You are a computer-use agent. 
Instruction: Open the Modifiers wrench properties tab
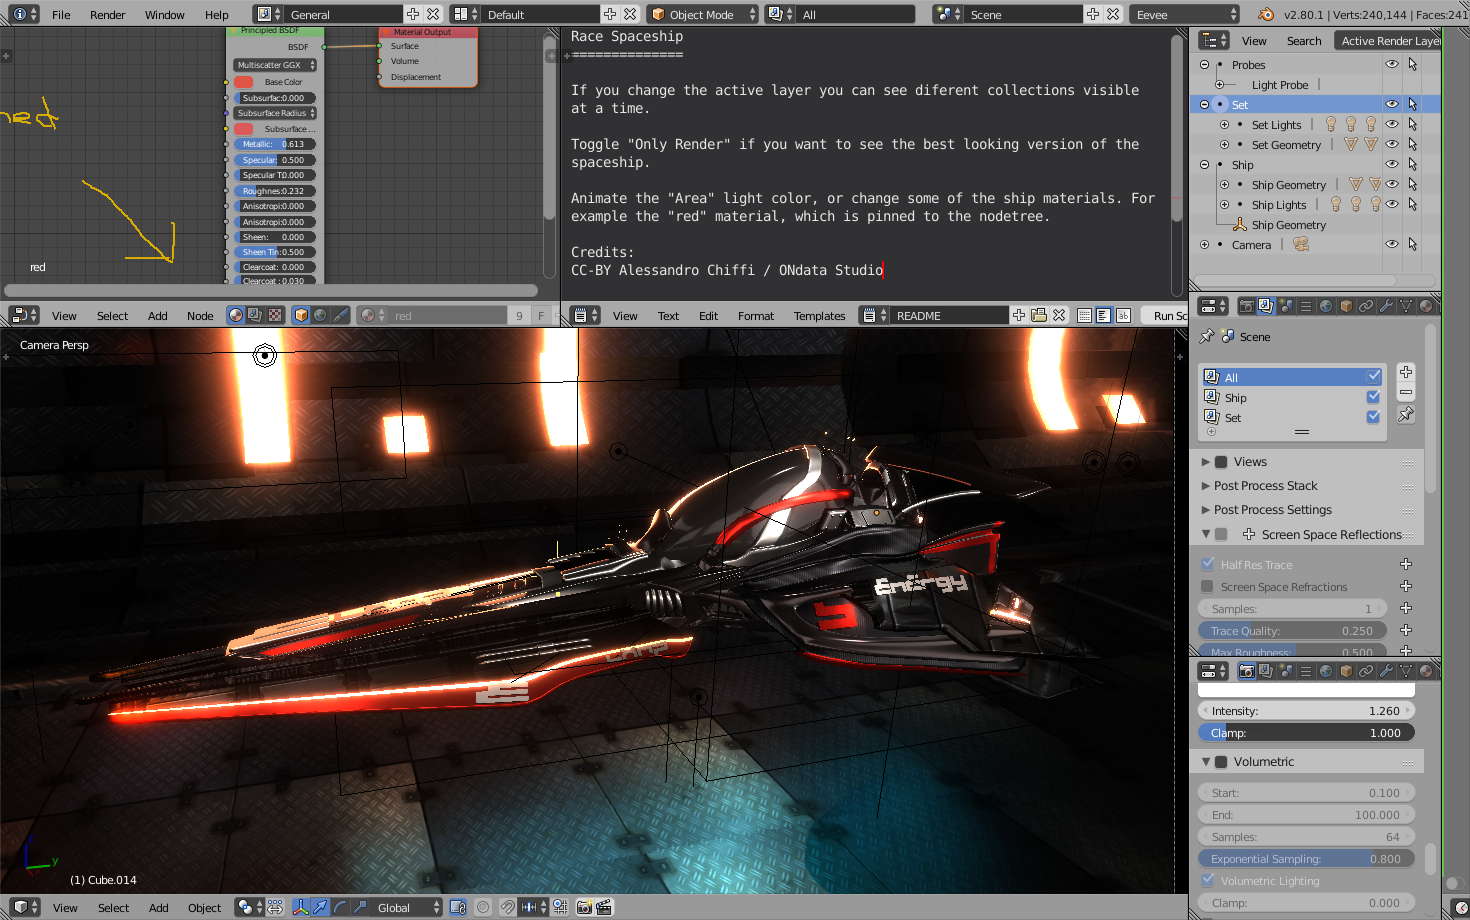pyautogui.click(x=1386, y=306)
